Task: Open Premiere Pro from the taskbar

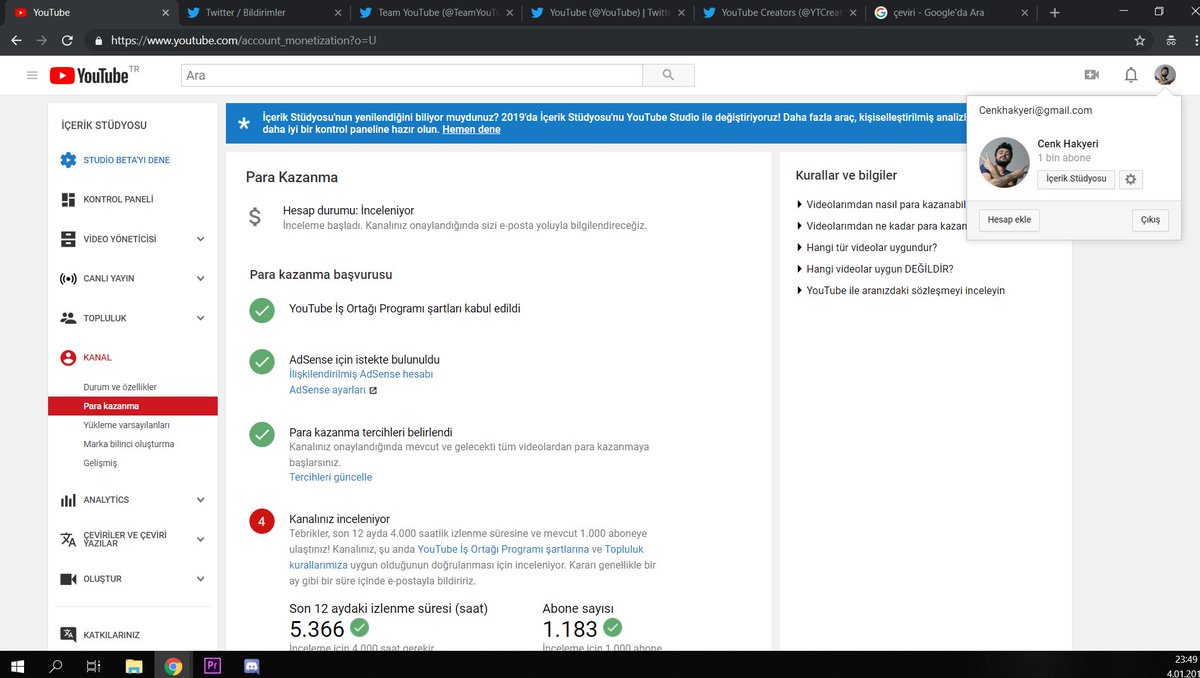Action: 211,666
